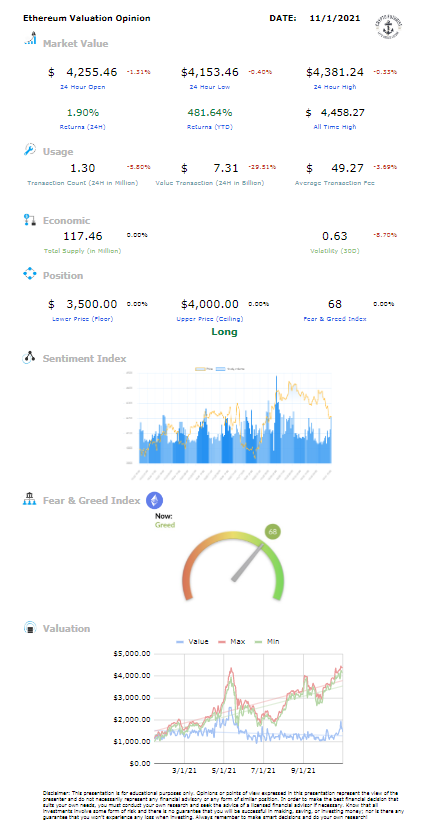Screen dimensions: 428x834
Task: Click the 1.90% returns value
Action: tap(82, 113)
